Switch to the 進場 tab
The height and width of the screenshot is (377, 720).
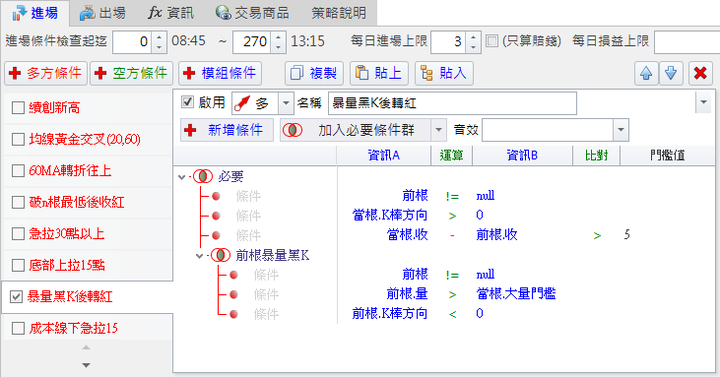point(35,13)
